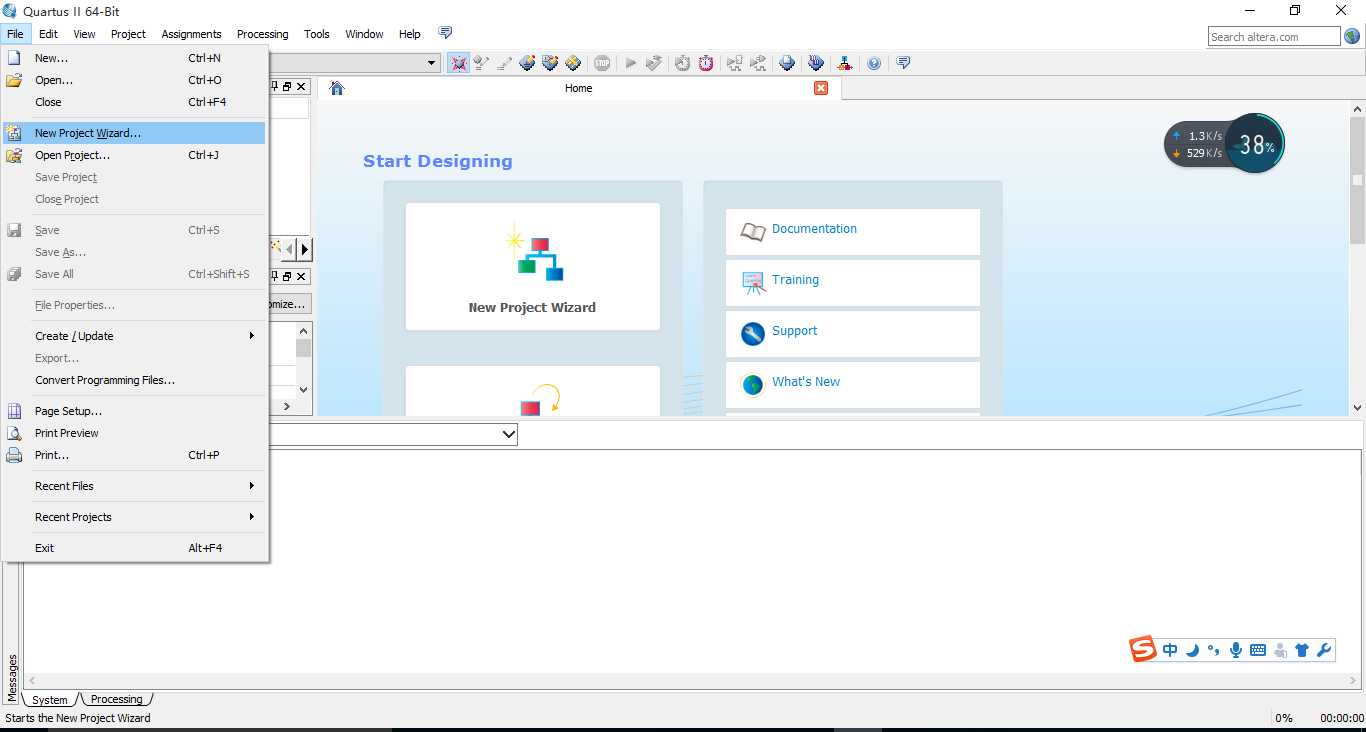Choose Exit from File menu

tap(135, 548)
